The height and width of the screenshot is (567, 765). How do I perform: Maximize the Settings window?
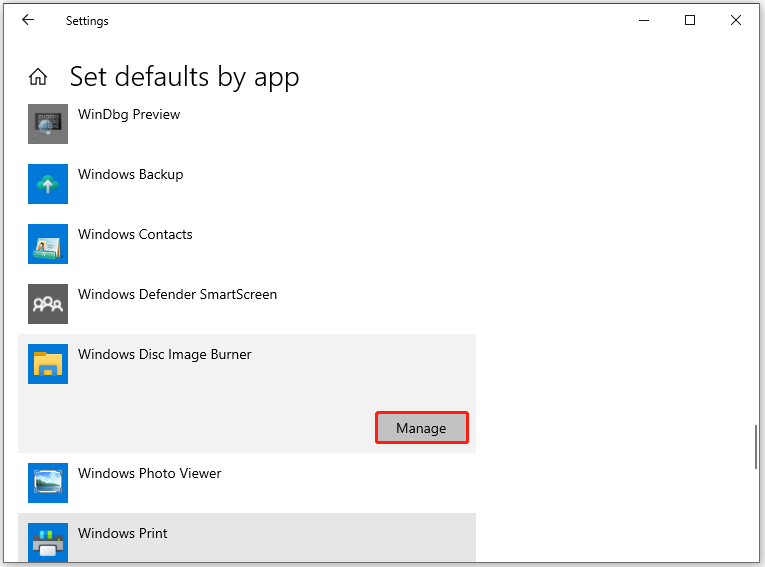coord(690,20)
